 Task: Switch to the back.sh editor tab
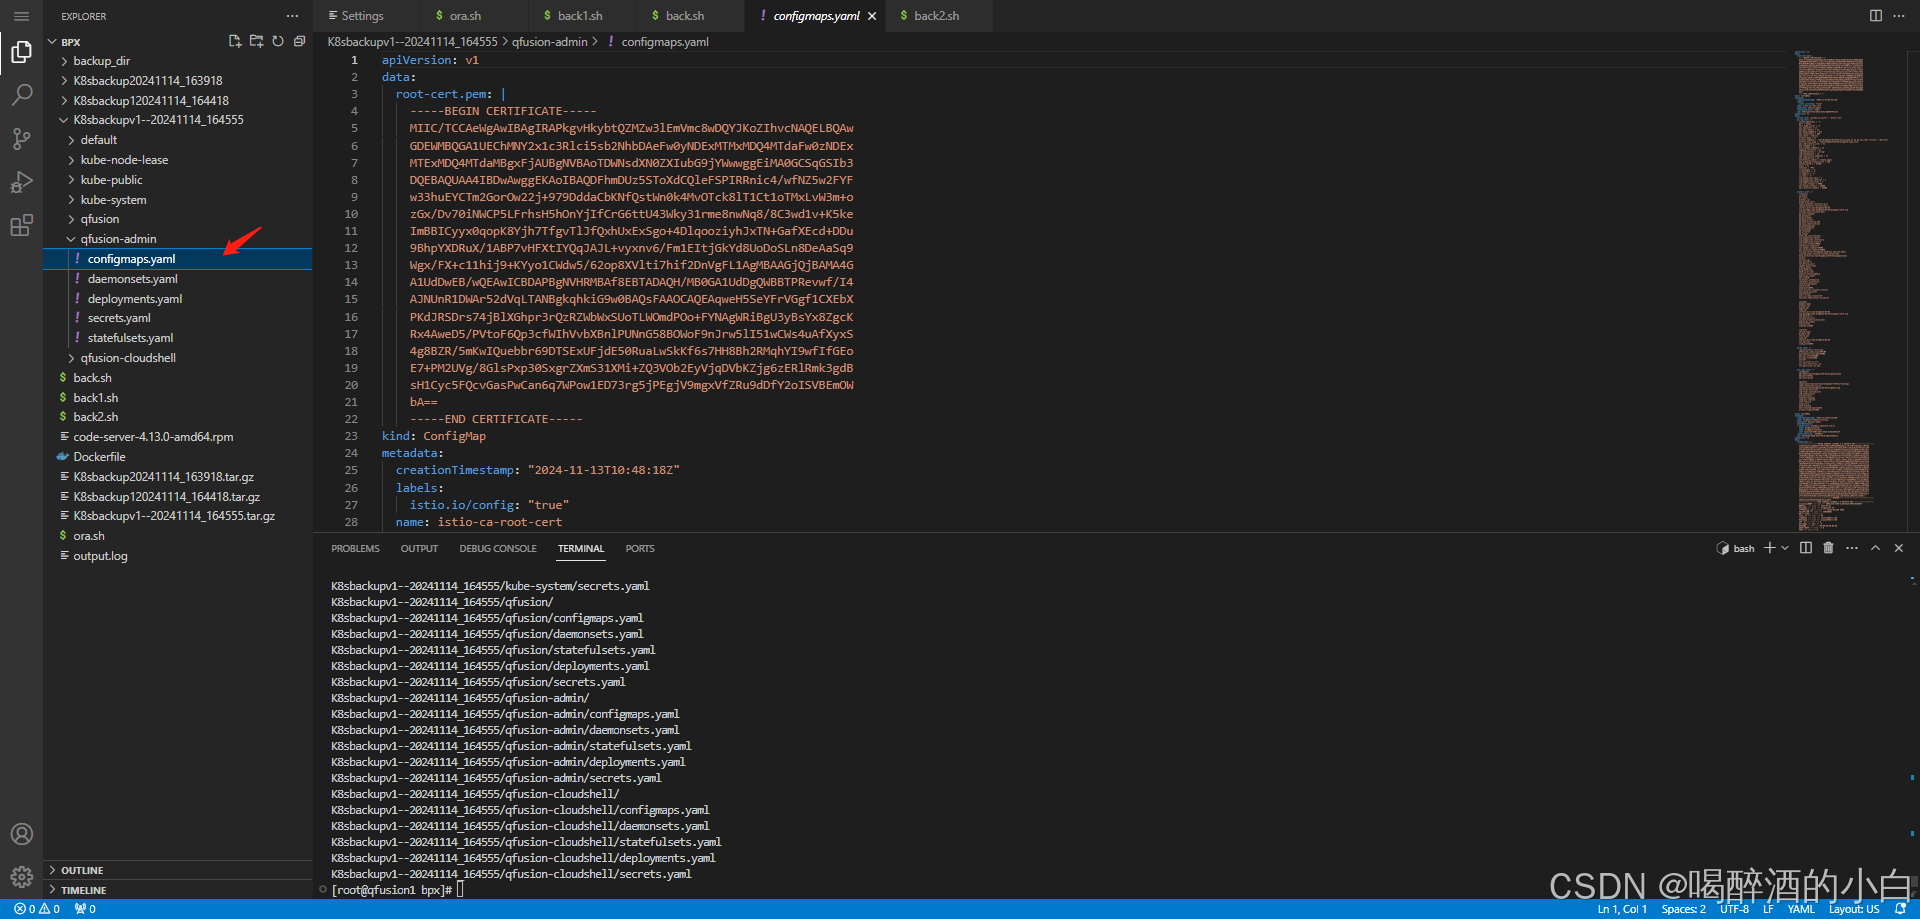pyautogui.click(x=684, y=16)
